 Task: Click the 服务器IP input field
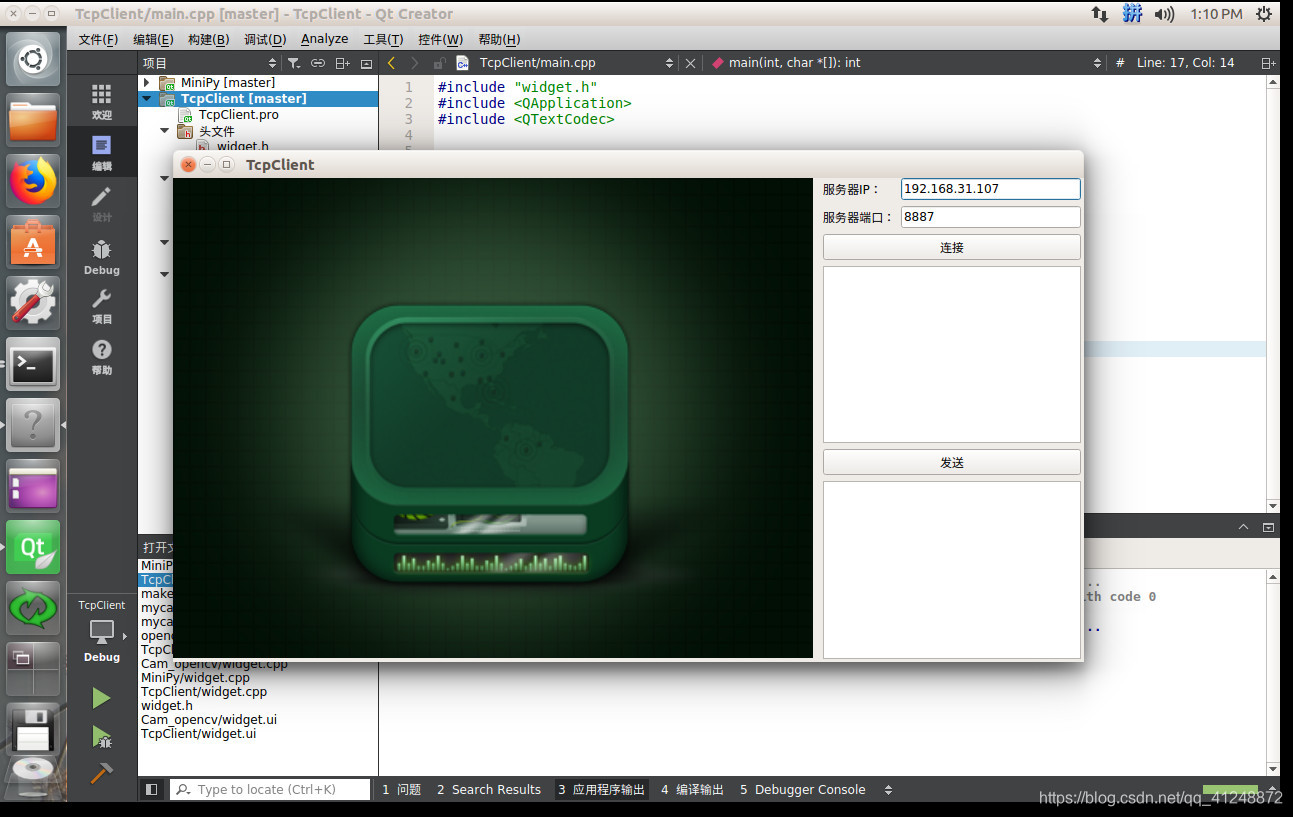tap(990, 188)
